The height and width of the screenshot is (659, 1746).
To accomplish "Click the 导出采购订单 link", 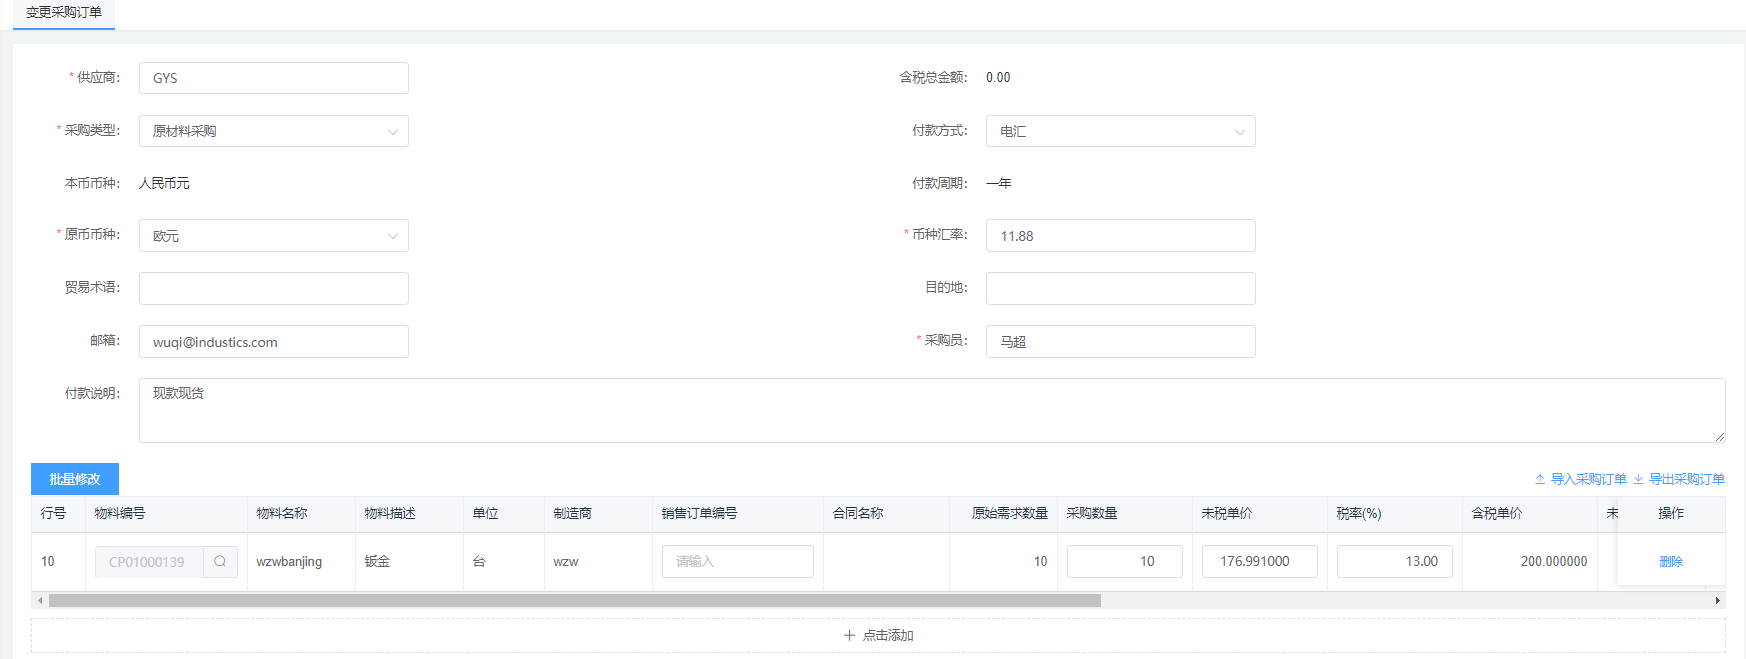I will (1686, 479).
